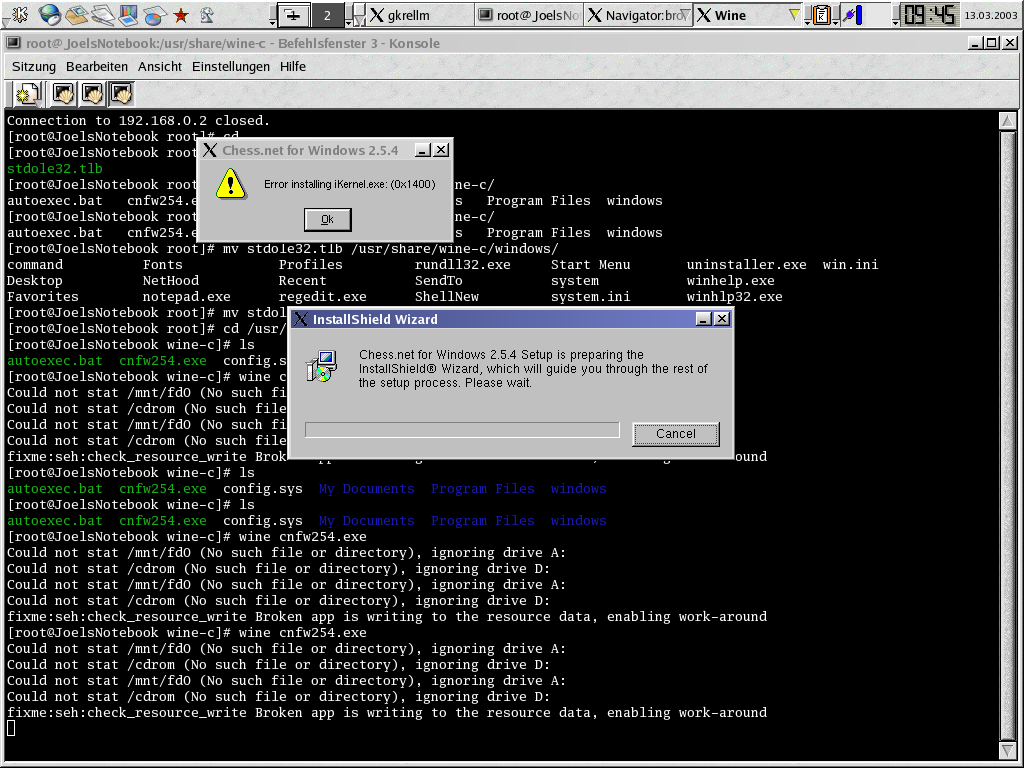Image resolution: width=1024 pixels, height=768 pixels.
Task: Cancel the InstallShield Wizard setup
Action: 675,434
